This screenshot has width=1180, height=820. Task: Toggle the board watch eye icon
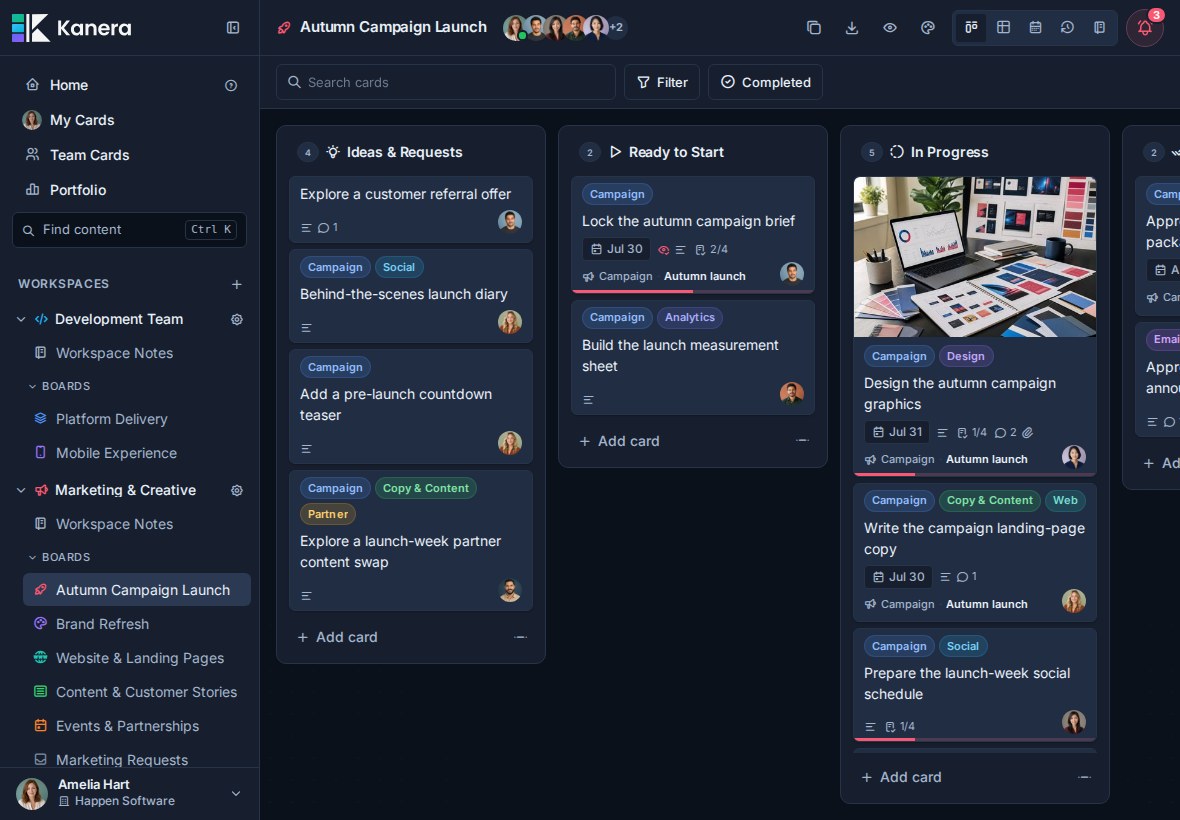click(890, 28)
